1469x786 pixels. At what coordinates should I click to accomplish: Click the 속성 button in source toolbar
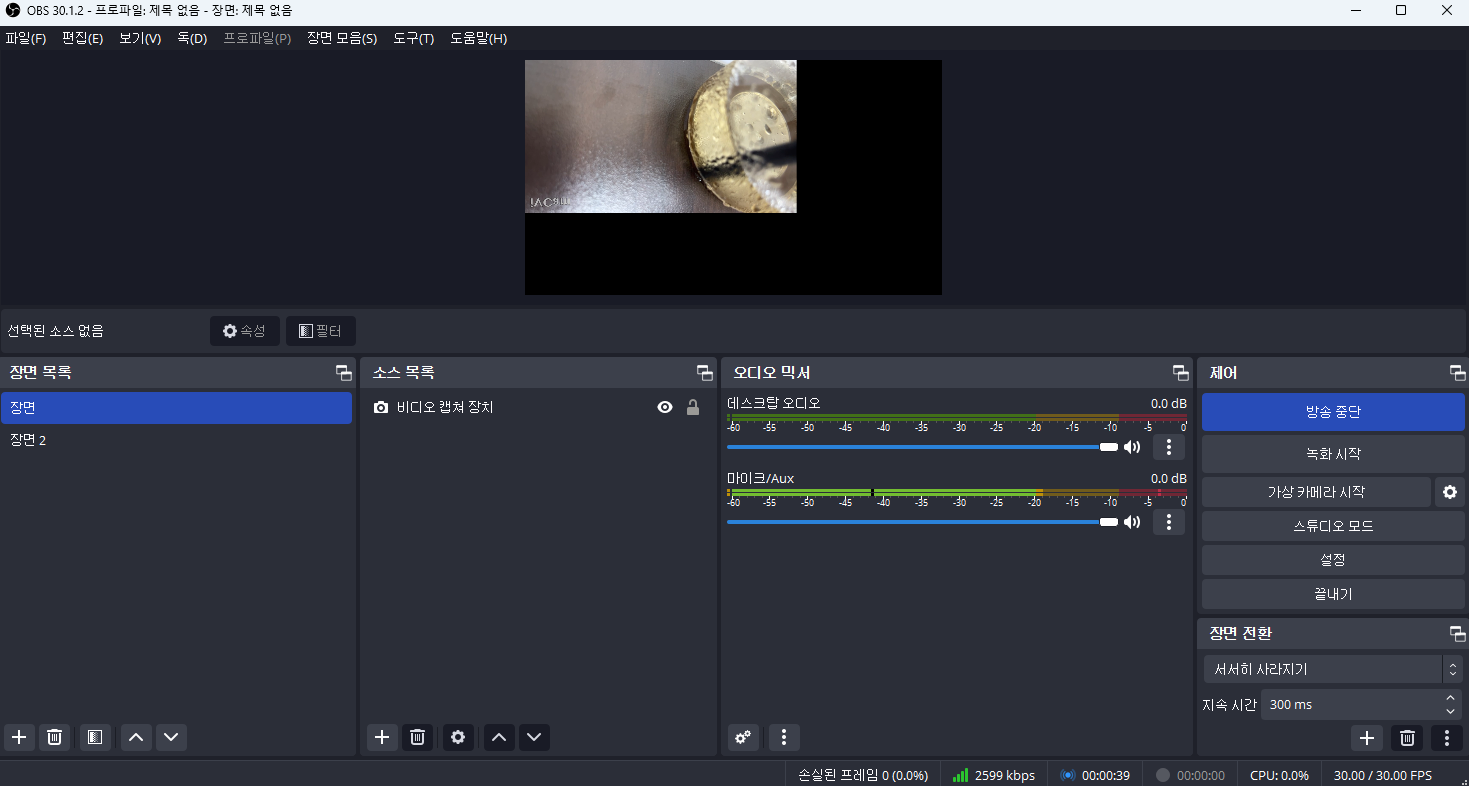point(245,331)
